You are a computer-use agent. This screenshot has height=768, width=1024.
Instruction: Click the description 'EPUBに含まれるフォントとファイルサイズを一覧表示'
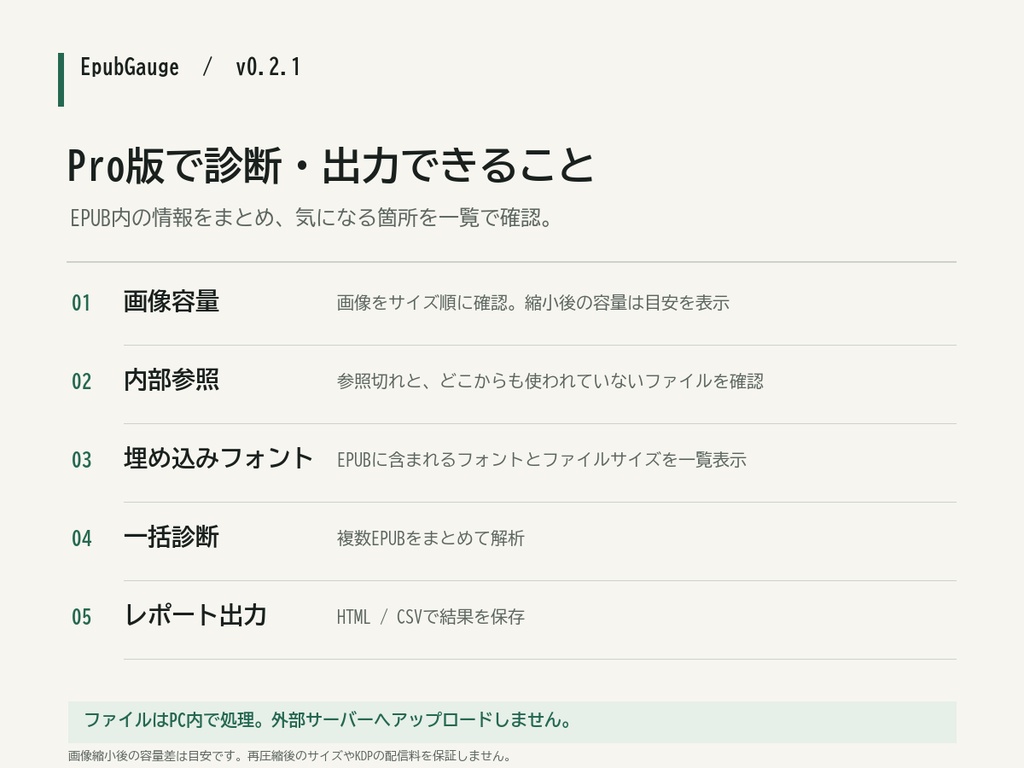[541, 460]
